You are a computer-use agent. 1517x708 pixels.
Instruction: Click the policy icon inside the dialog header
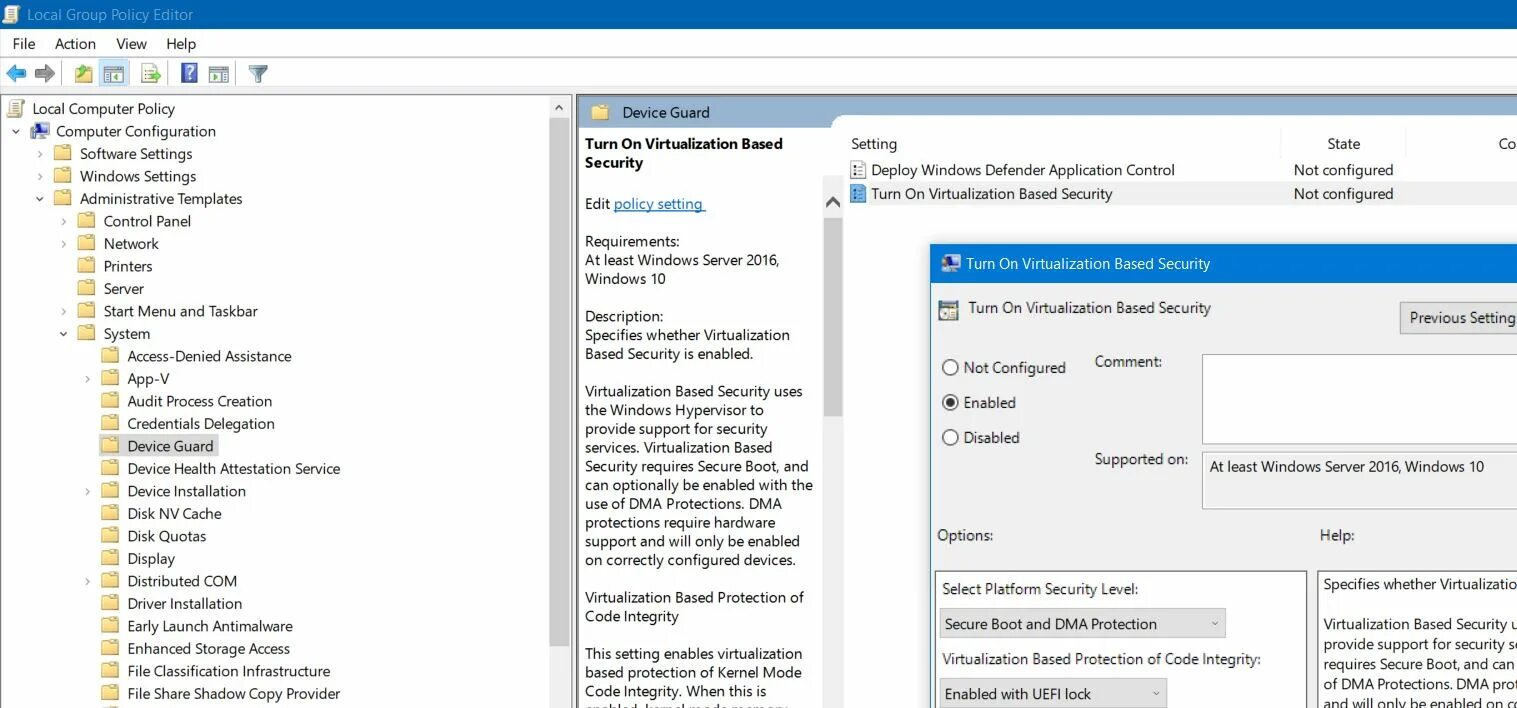948,310
